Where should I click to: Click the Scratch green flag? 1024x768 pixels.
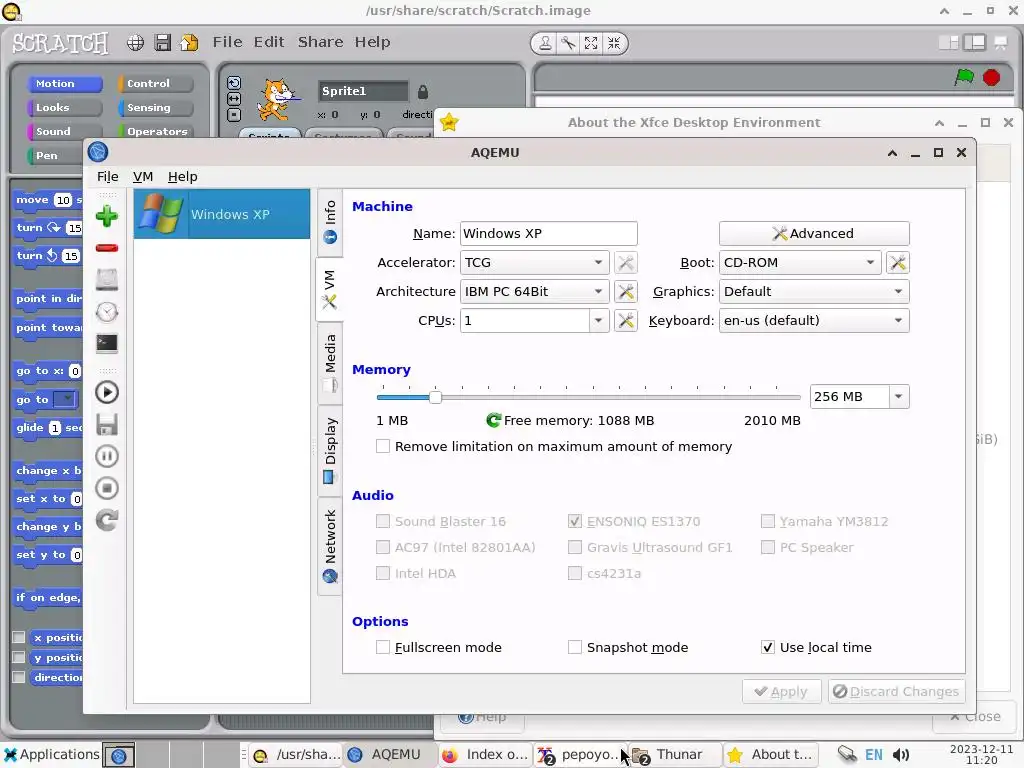coord(964,77)
